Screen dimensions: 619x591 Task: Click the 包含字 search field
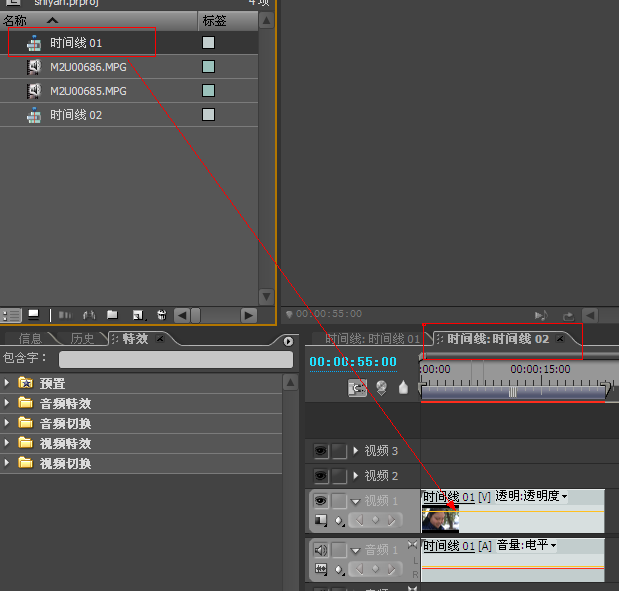tap(176, 359)
